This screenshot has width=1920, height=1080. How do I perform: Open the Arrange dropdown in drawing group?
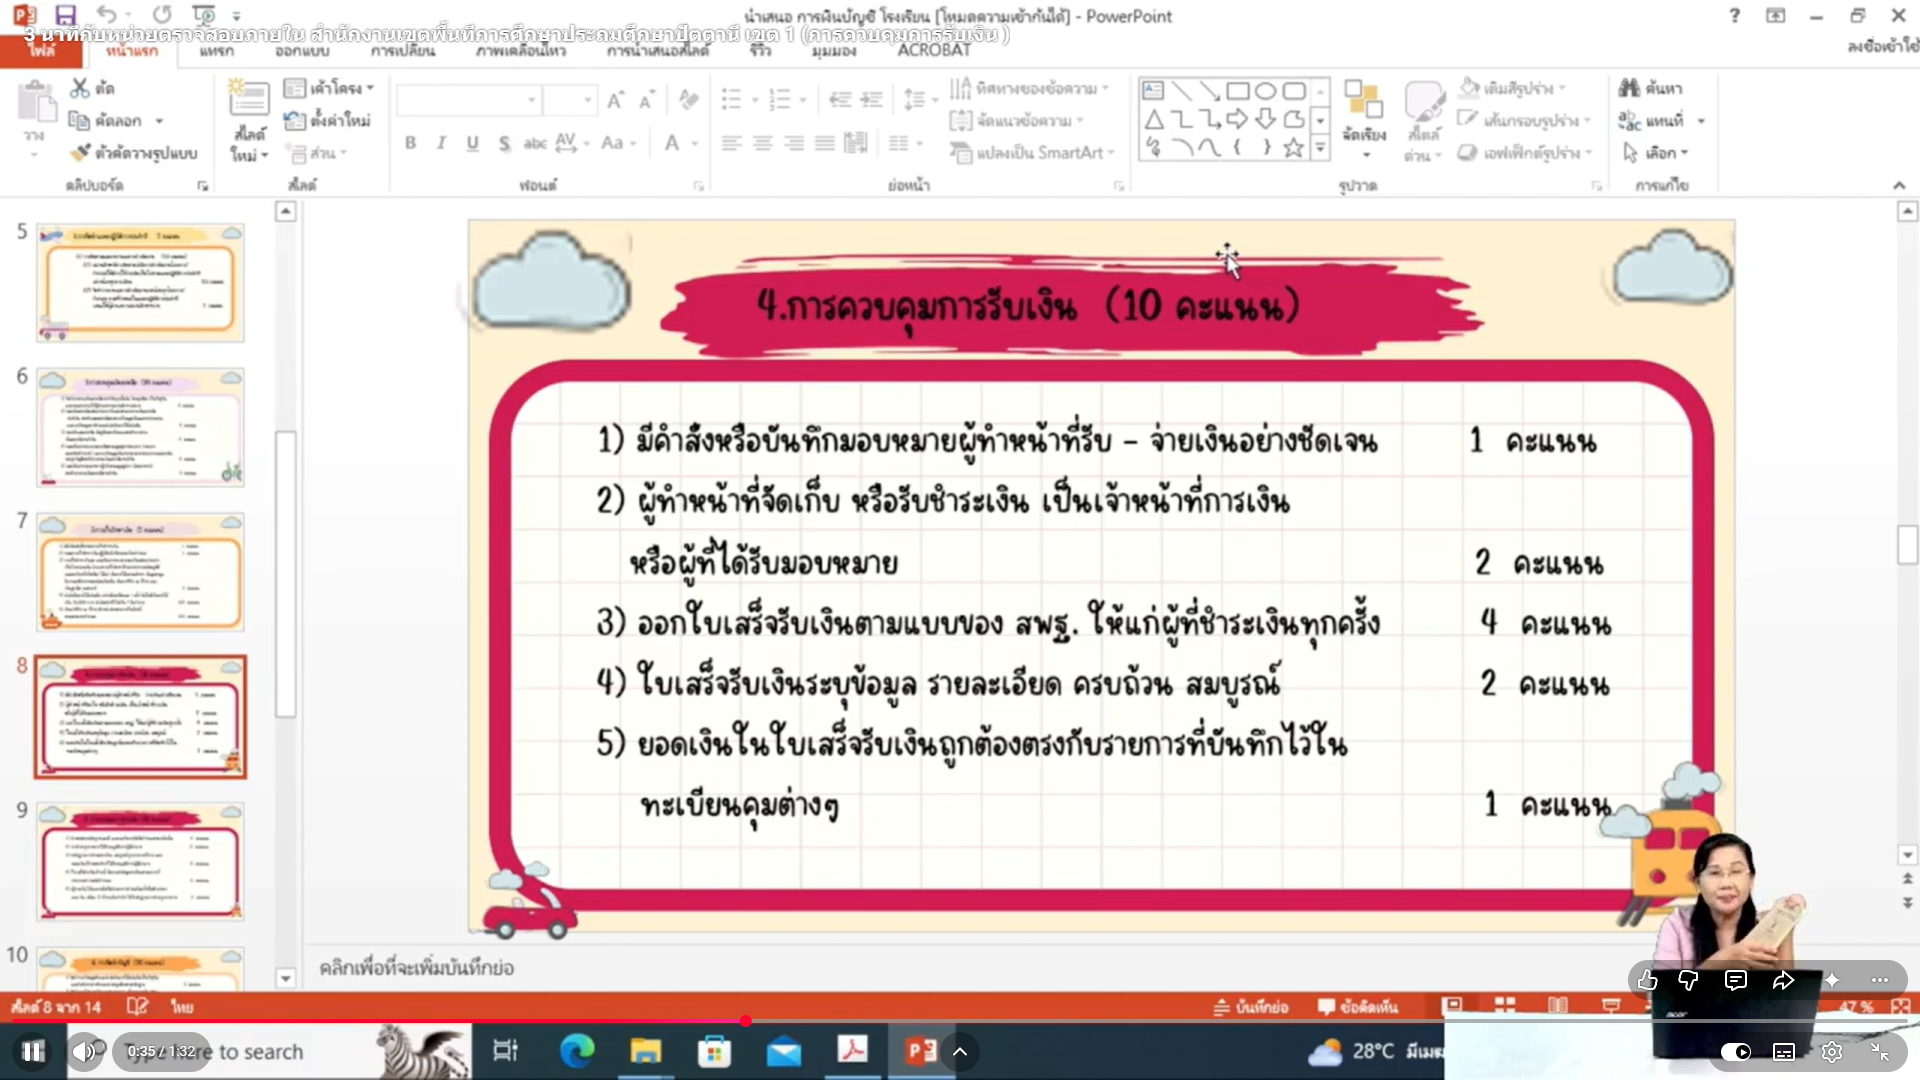pos(1364,118)
